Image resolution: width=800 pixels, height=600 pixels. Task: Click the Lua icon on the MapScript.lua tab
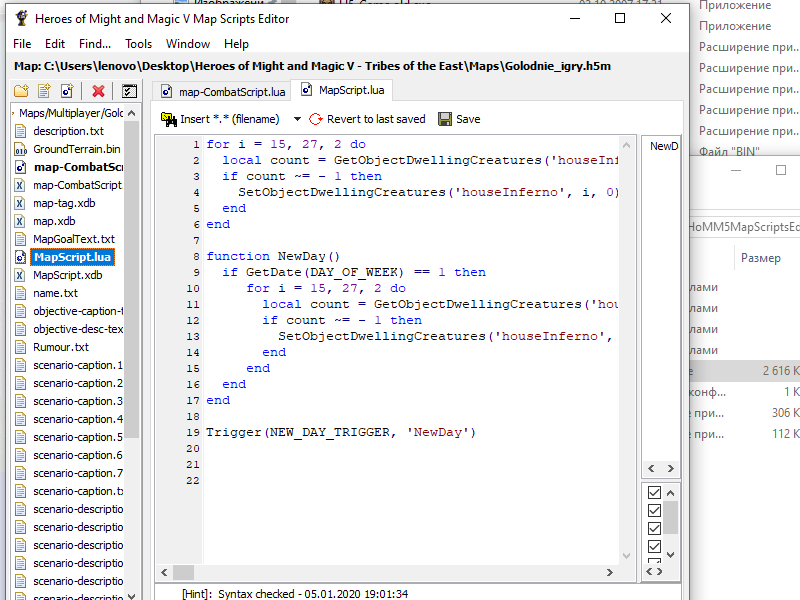pos(306,90)
